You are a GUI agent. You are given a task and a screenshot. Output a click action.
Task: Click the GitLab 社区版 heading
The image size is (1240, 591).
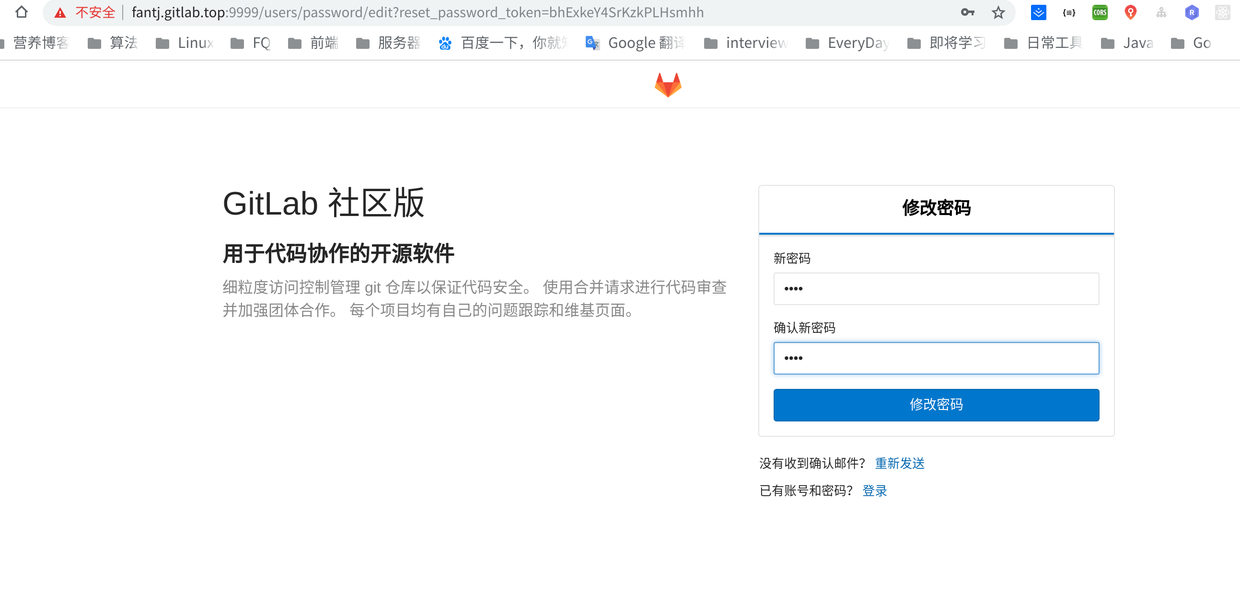pos(324,203)
